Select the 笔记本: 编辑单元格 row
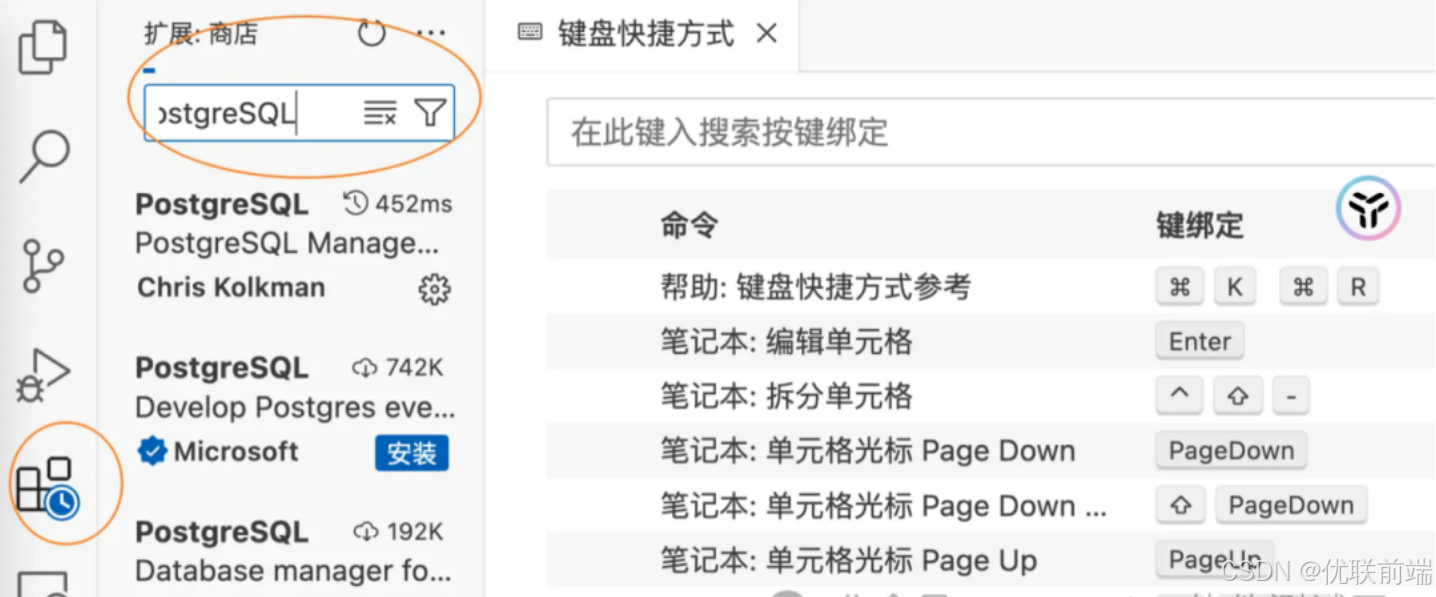This screenshot has width=1436, height=597. click(990, 342)
